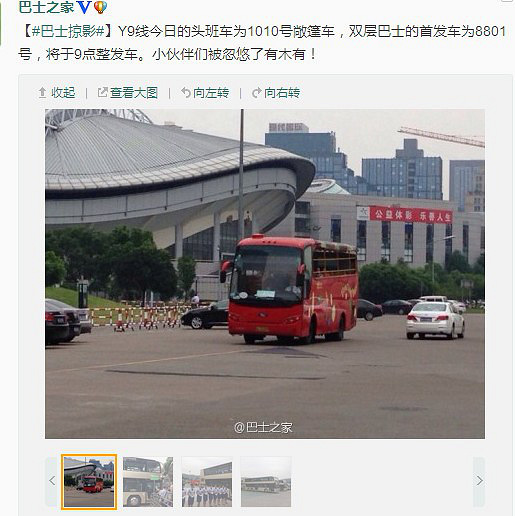Click the 收起 collapse arrow icon

42,93
